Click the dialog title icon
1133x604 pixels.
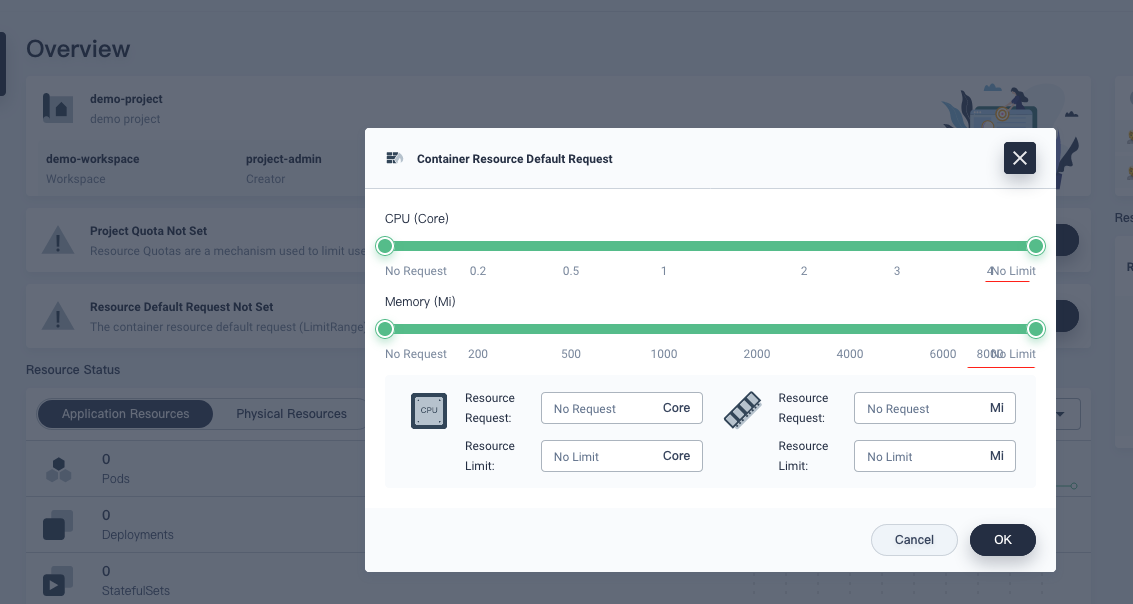pos(395,158)
